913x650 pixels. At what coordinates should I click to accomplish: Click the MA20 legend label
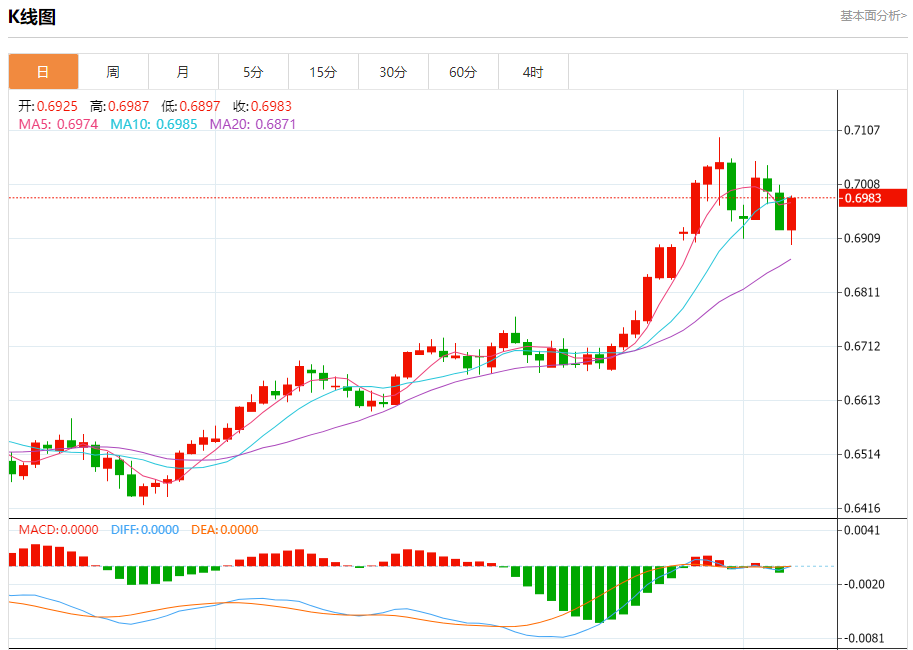tap(252, 124)
